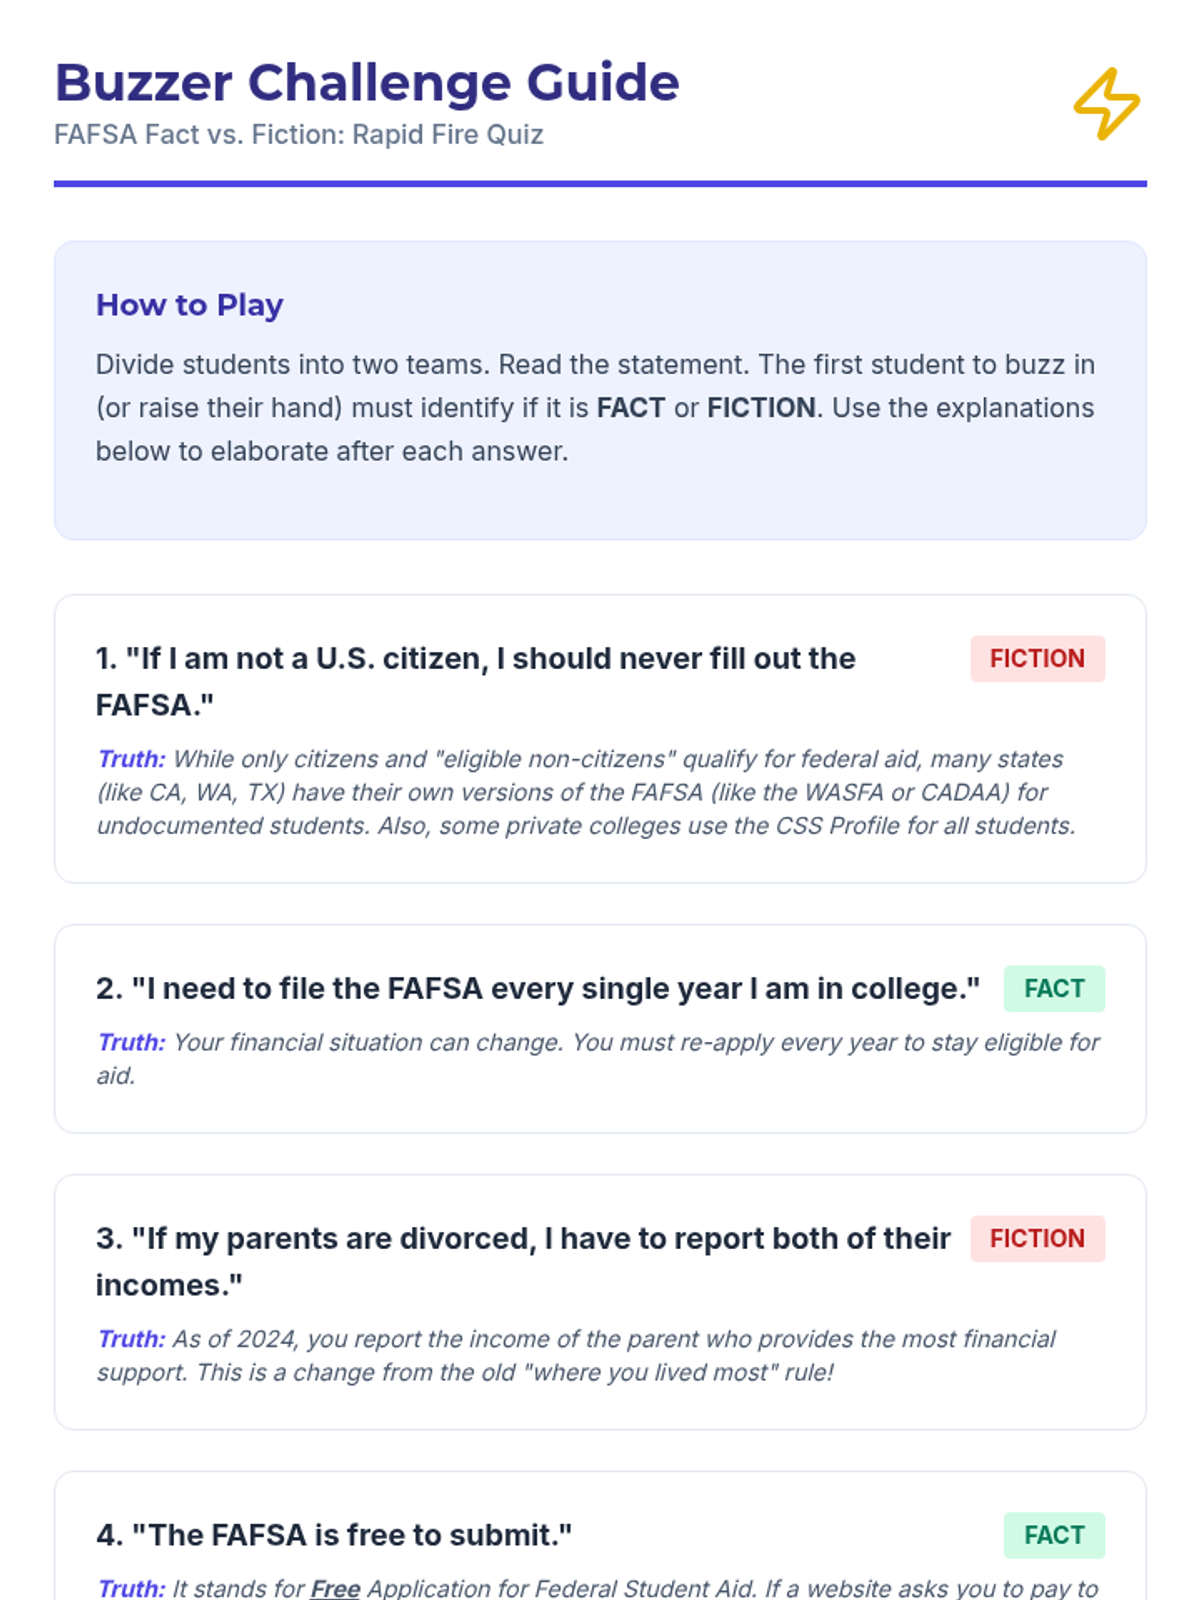The width and height of the screenshot is (1200, 1600).
Task: Select the Rapid Fire Quiz subtitle
Action: click(298, 134)
